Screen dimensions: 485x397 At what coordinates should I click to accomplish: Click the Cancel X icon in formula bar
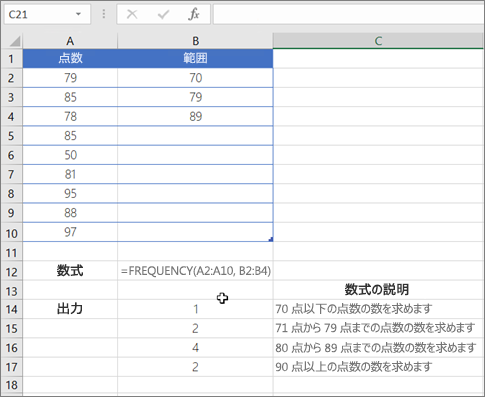pyautogui.click(x=132, y=14)
